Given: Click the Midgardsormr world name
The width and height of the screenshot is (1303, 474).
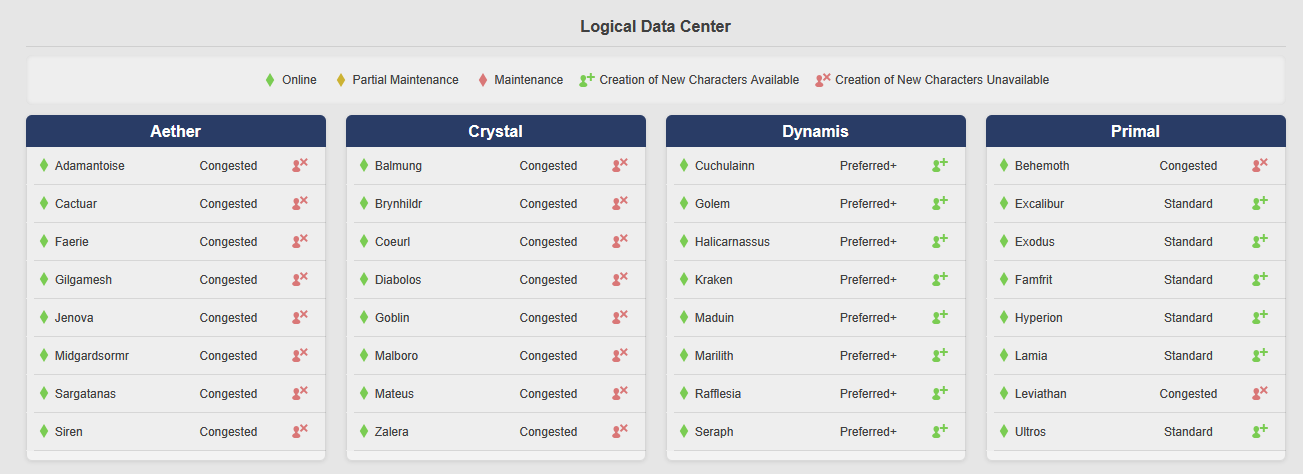Looking at the screenshot, I should [92, 356].
